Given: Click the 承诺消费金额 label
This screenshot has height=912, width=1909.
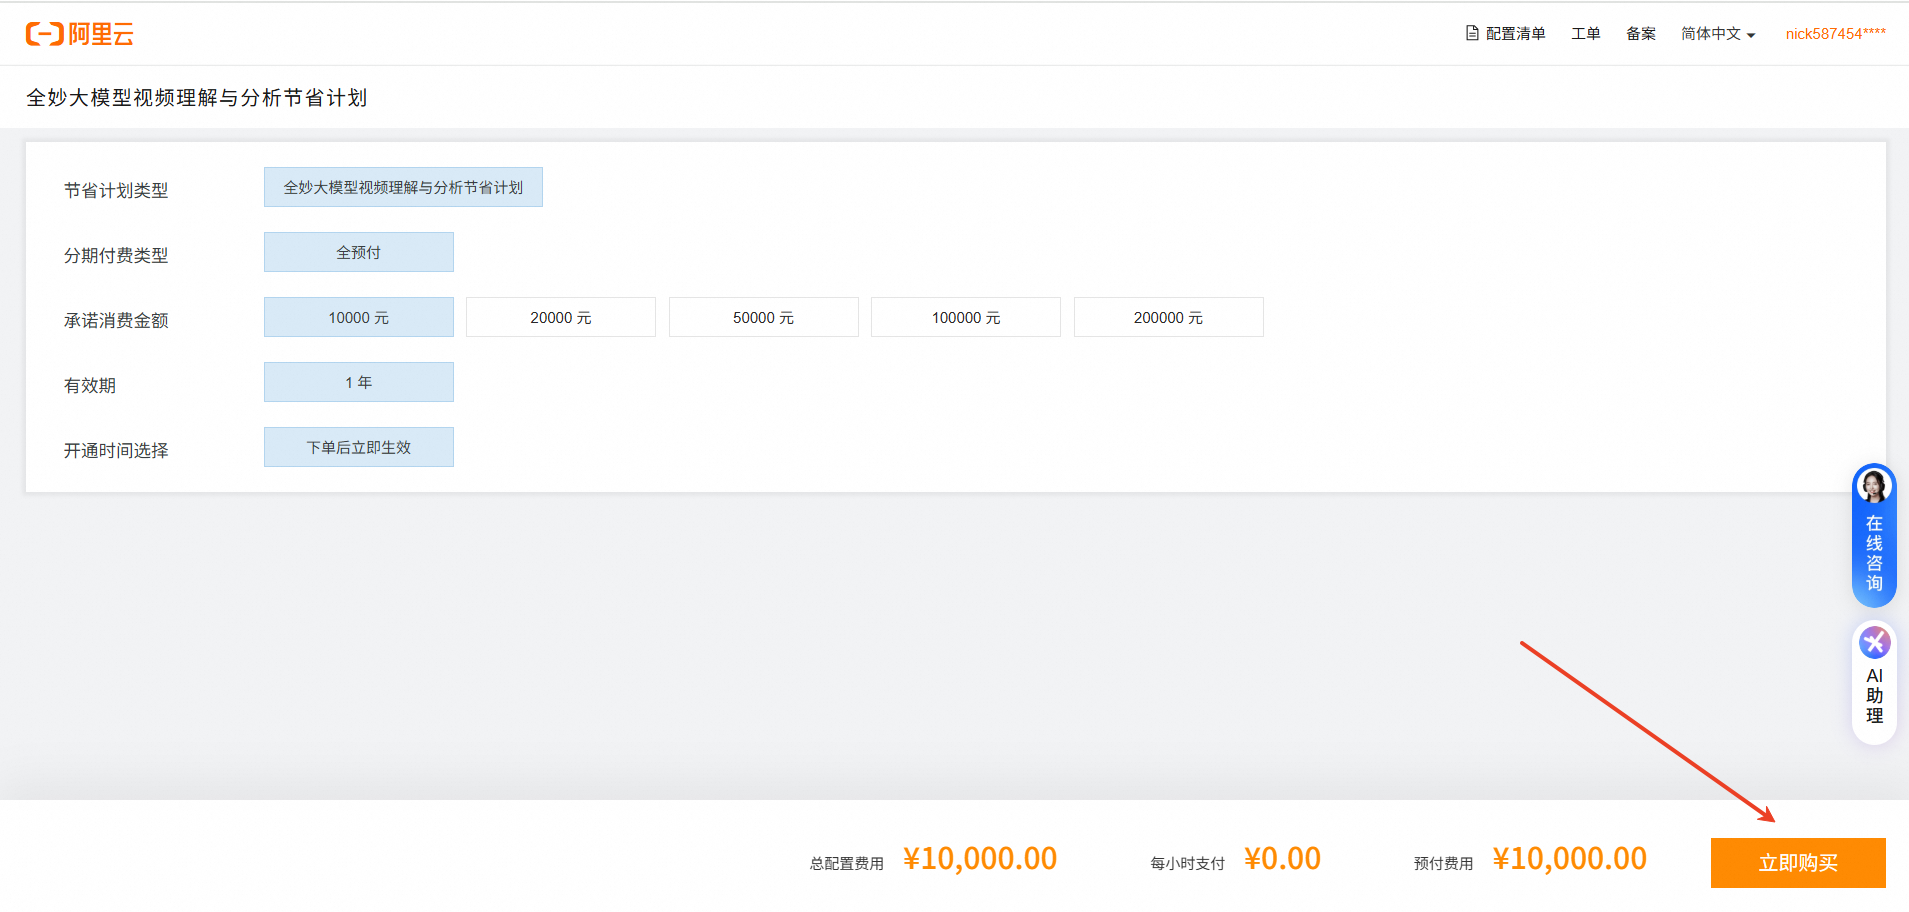Looking at the screenshot, I should pos(116,320).
